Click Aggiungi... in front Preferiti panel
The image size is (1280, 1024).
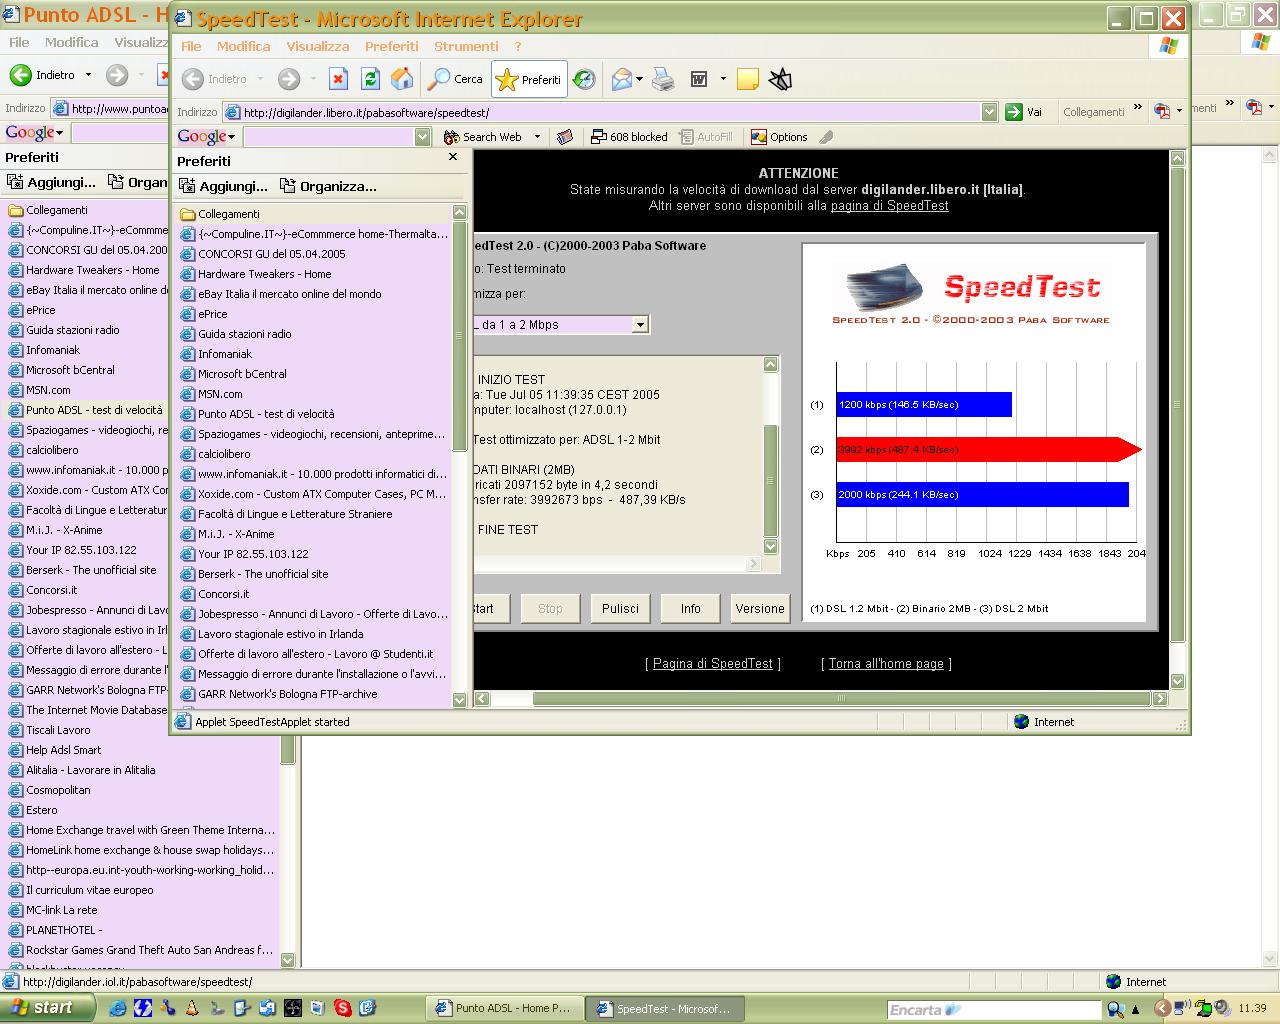[x=223, y=186]
